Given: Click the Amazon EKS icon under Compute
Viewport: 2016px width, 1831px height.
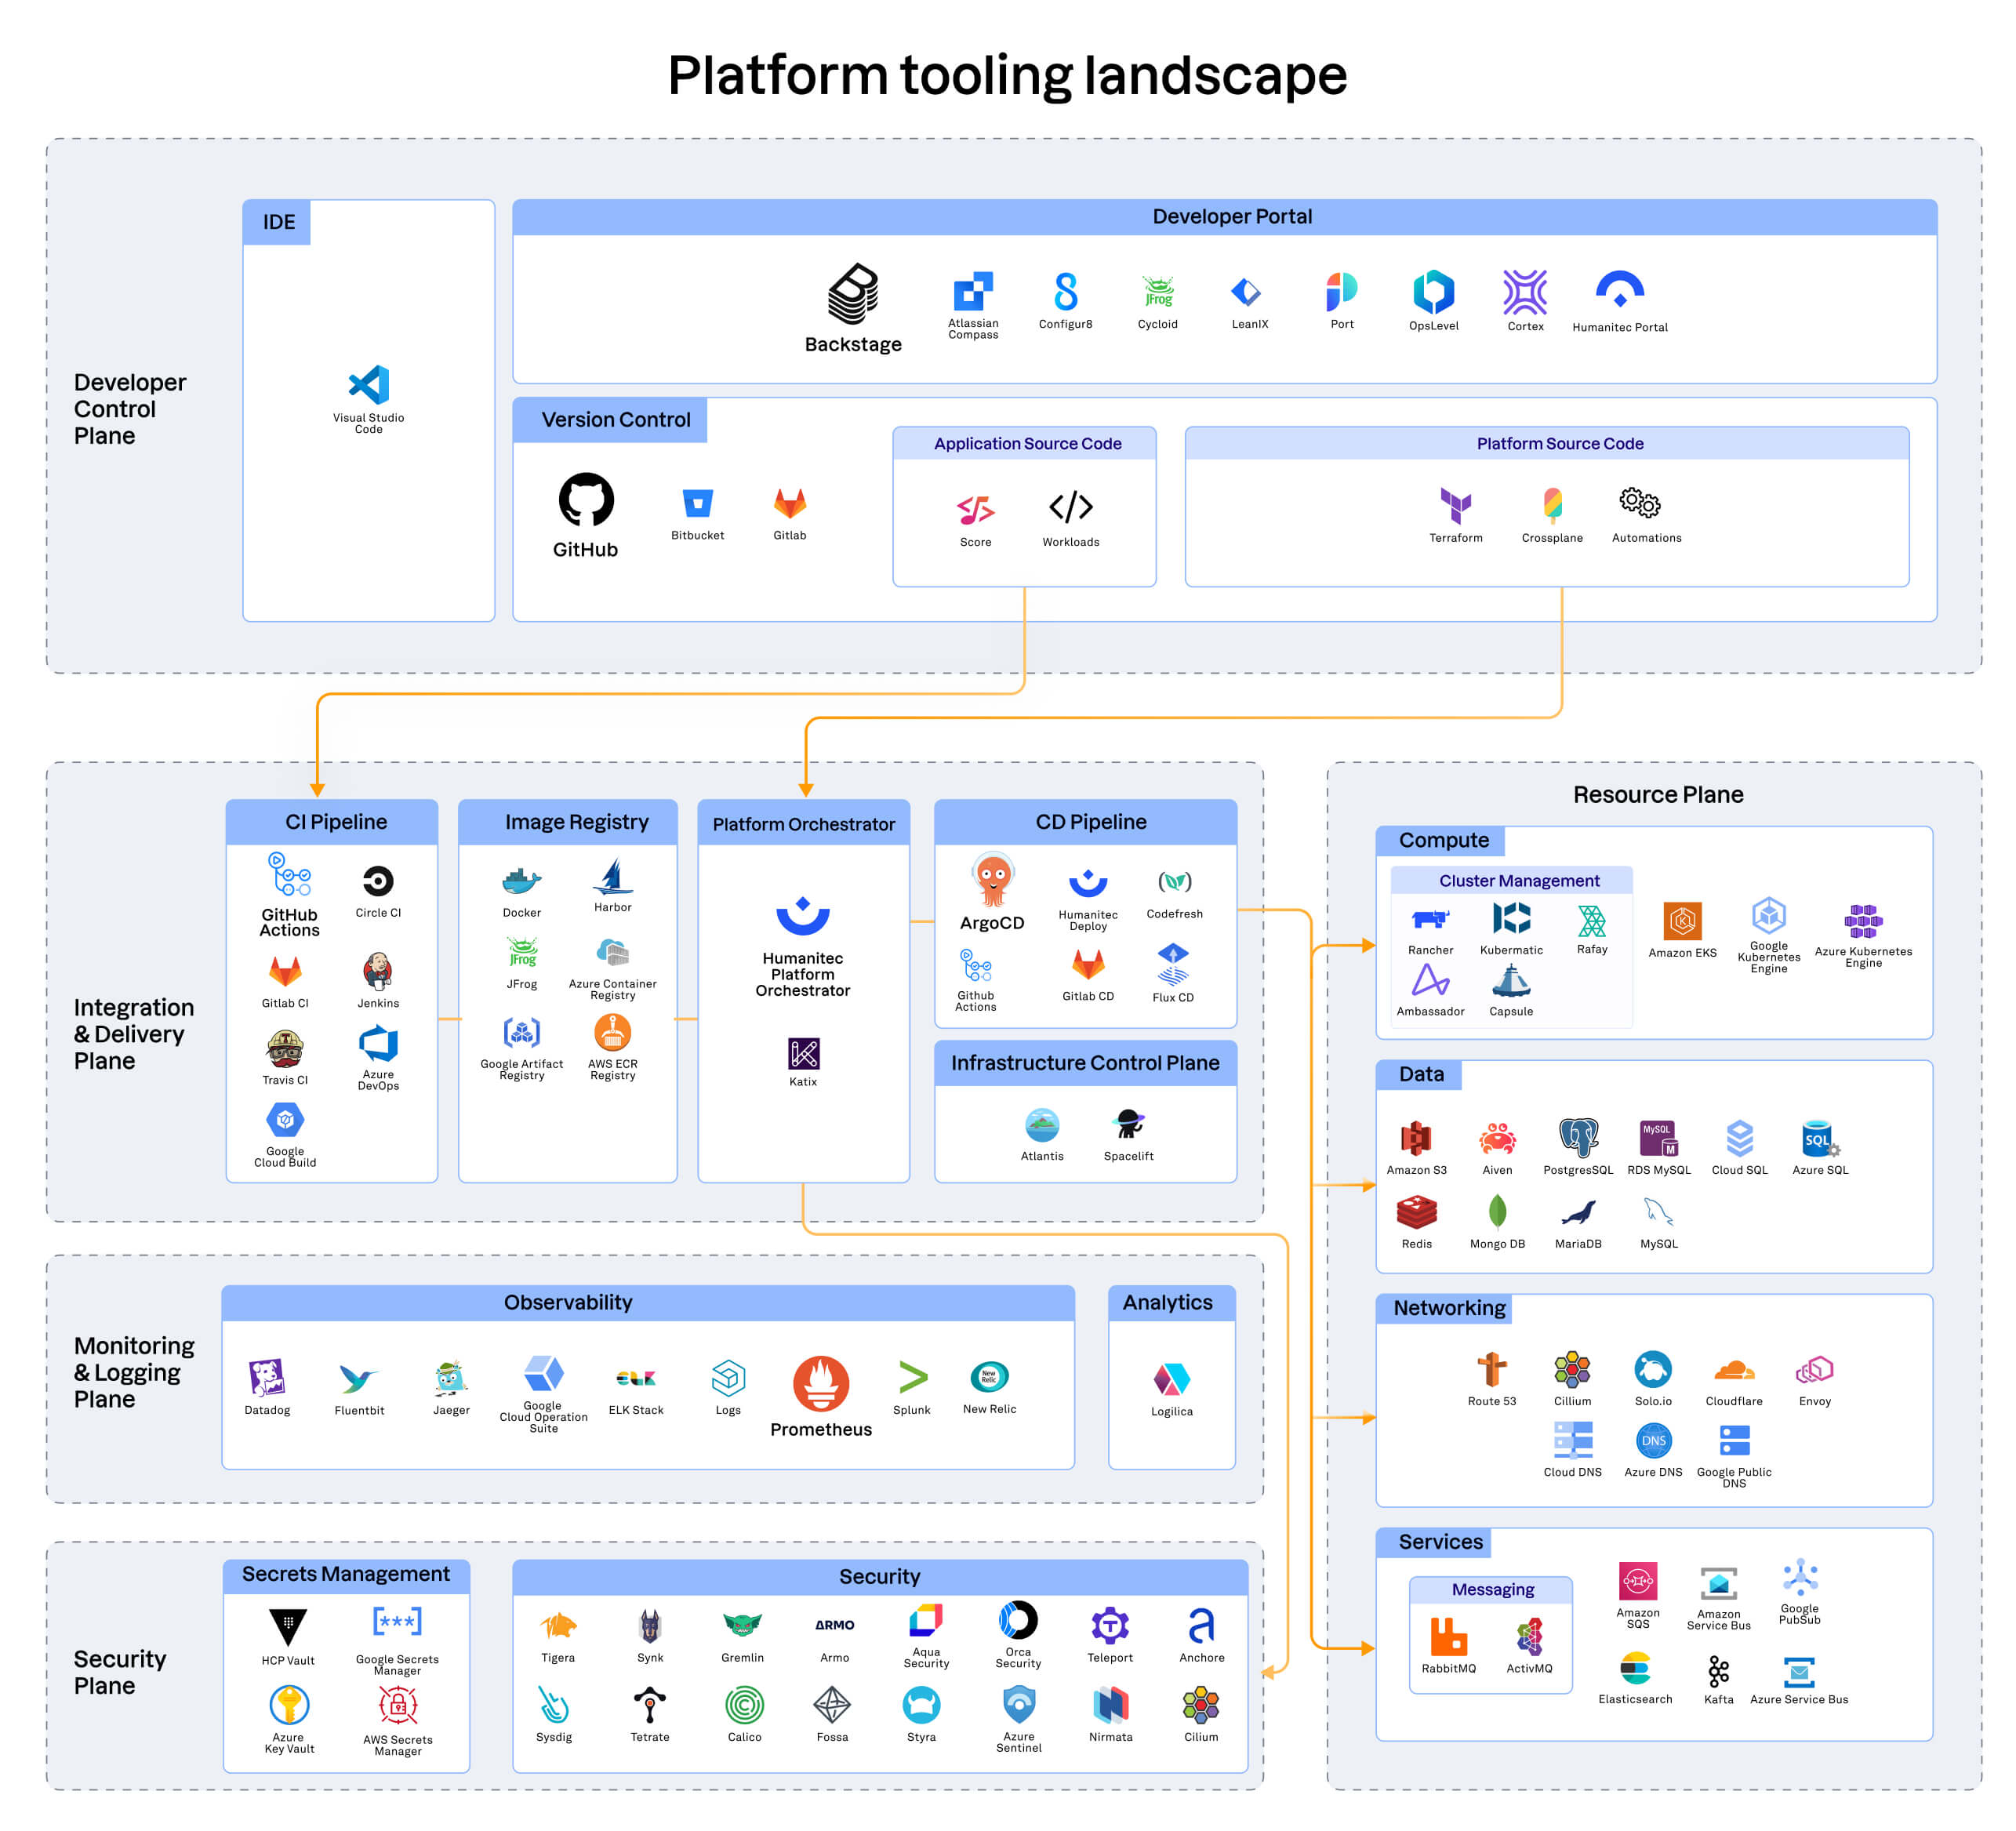Looking at the screenshot, I should pos(1683,921).
